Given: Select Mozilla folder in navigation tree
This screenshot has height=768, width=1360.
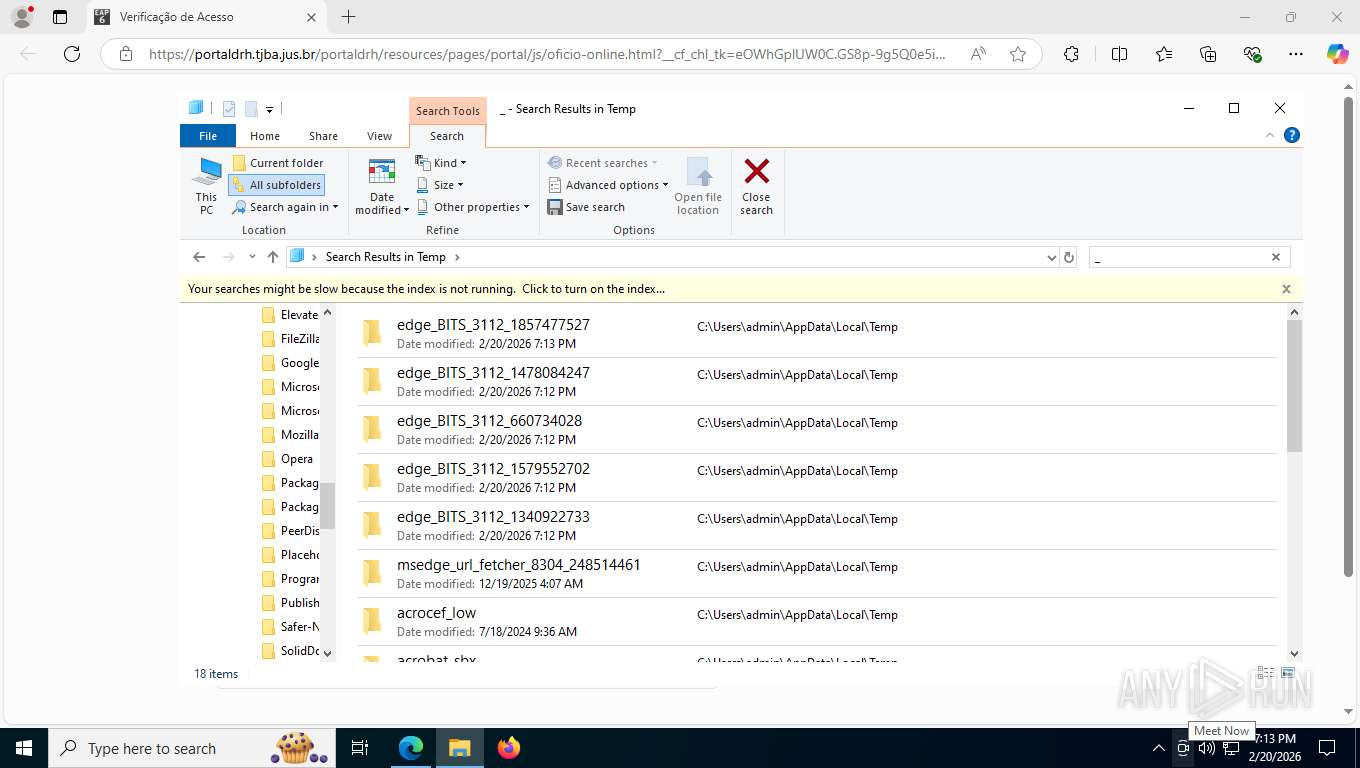Looking at the screenshot, I should [x=289, y=435].
